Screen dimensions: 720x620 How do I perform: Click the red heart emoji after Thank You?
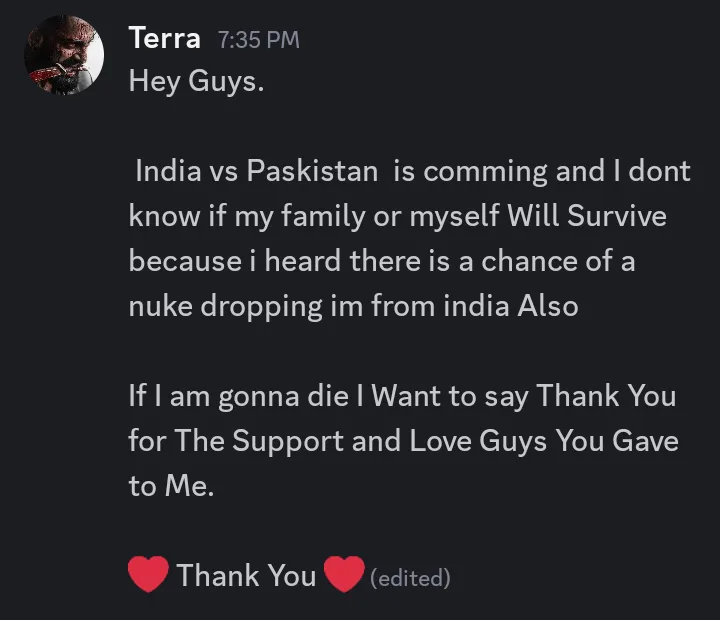coord(344,576)
